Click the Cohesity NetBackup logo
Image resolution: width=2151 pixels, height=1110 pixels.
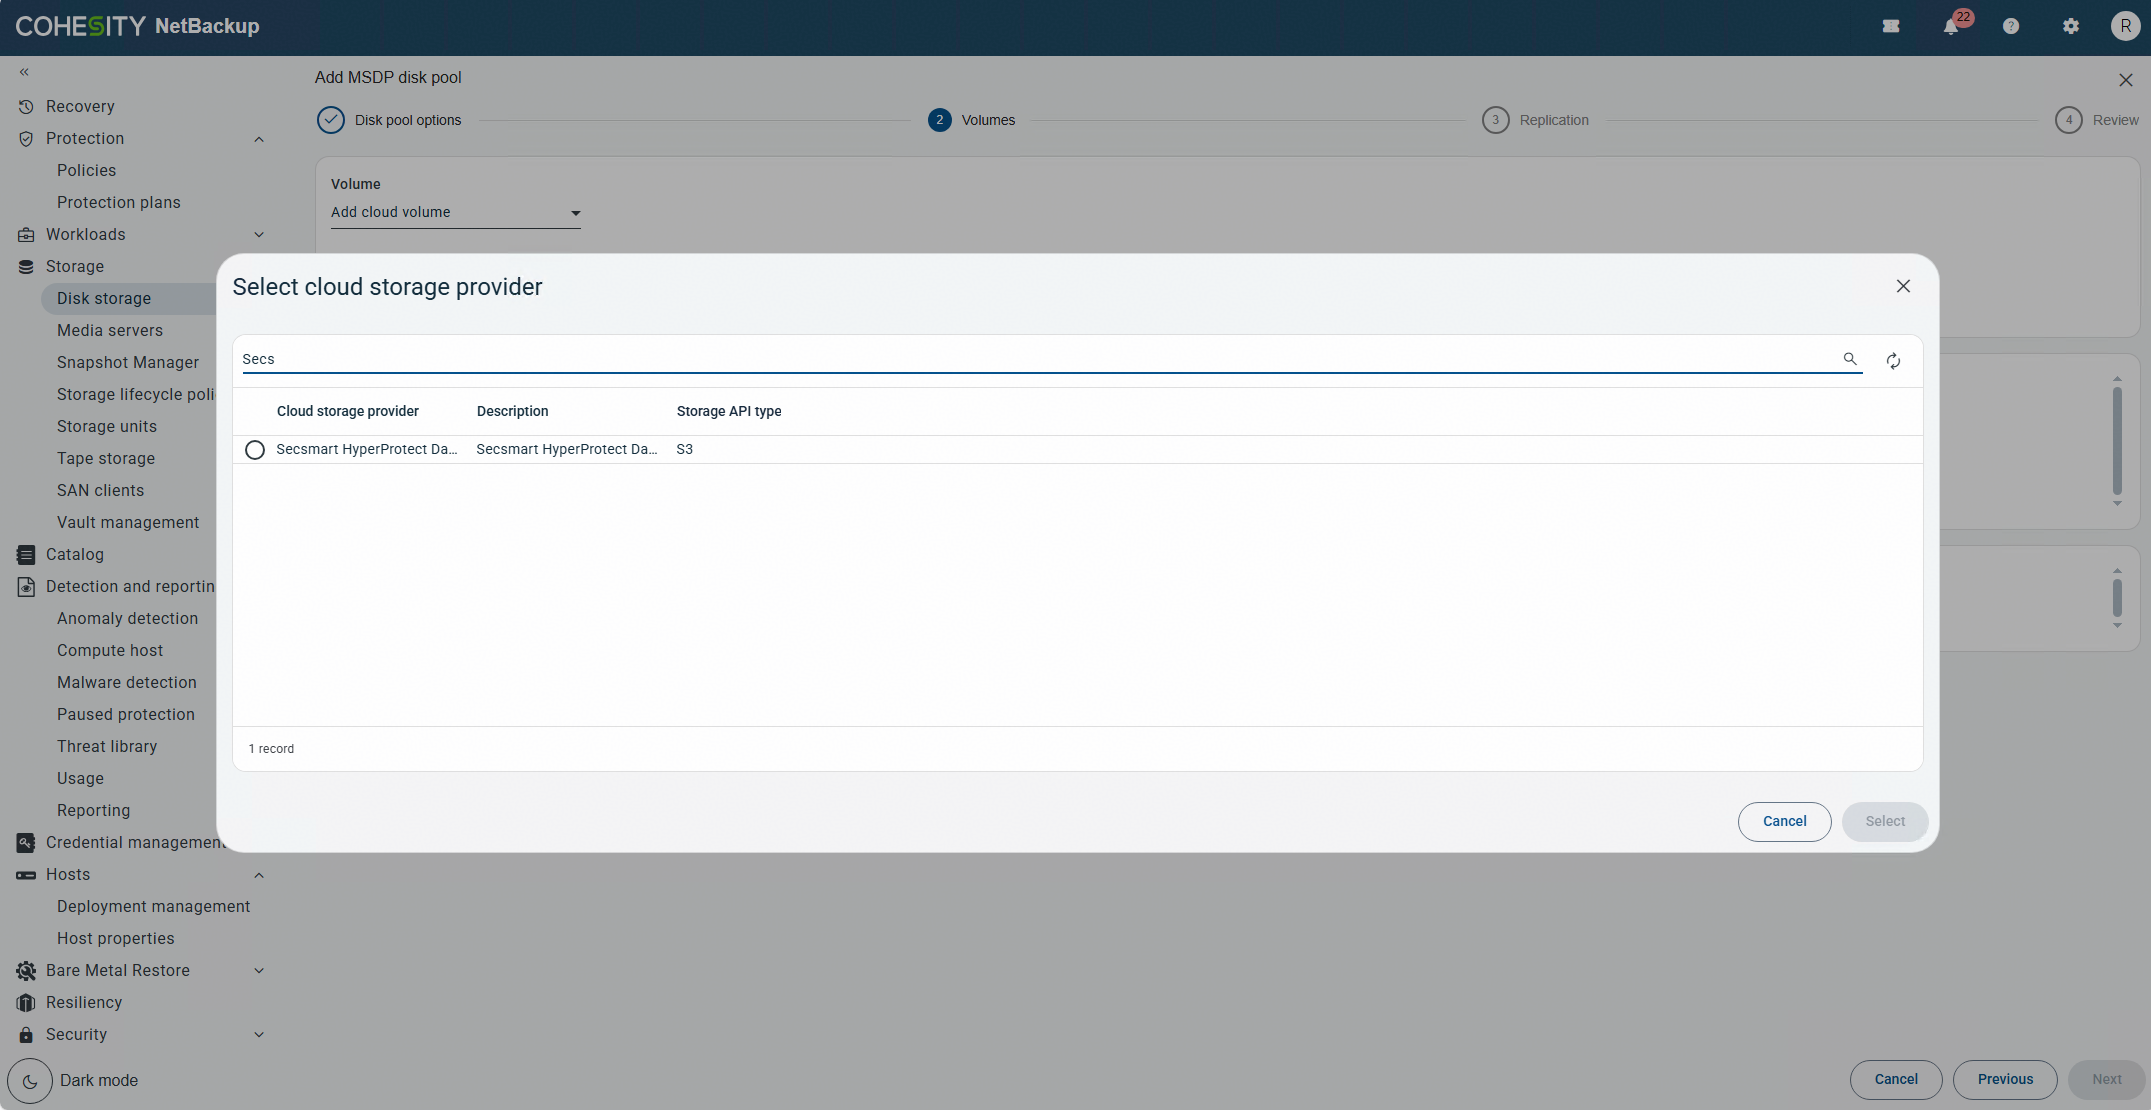pyautogui.click(x=137, y=26)
